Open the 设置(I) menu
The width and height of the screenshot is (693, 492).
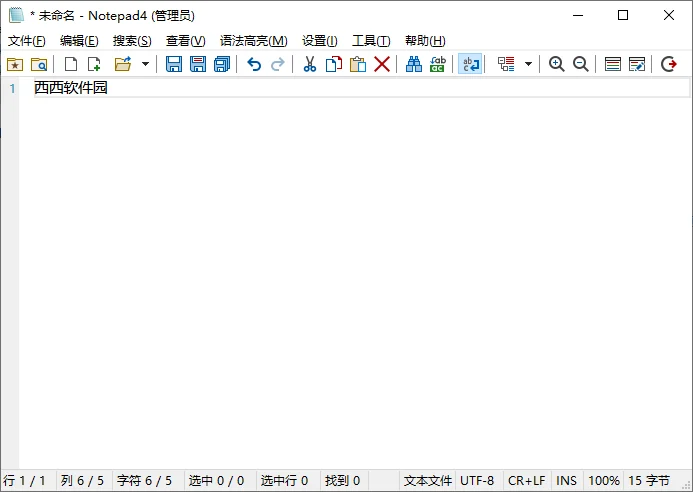(320, 41)
